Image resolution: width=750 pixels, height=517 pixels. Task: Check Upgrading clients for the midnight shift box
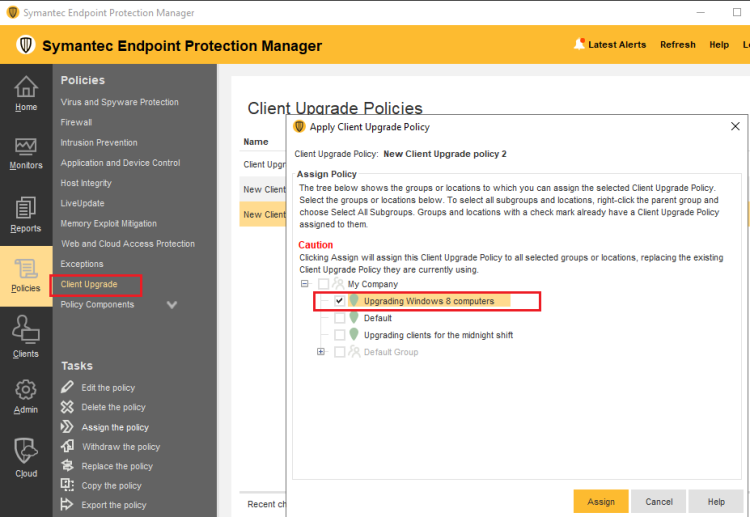point(340,335)
